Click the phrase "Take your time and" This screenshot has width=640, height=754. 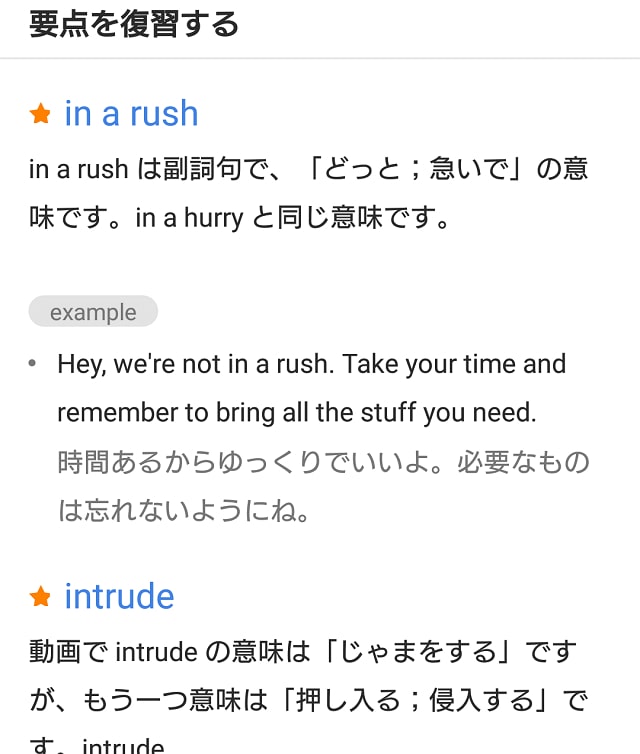[x=454, y=364]
